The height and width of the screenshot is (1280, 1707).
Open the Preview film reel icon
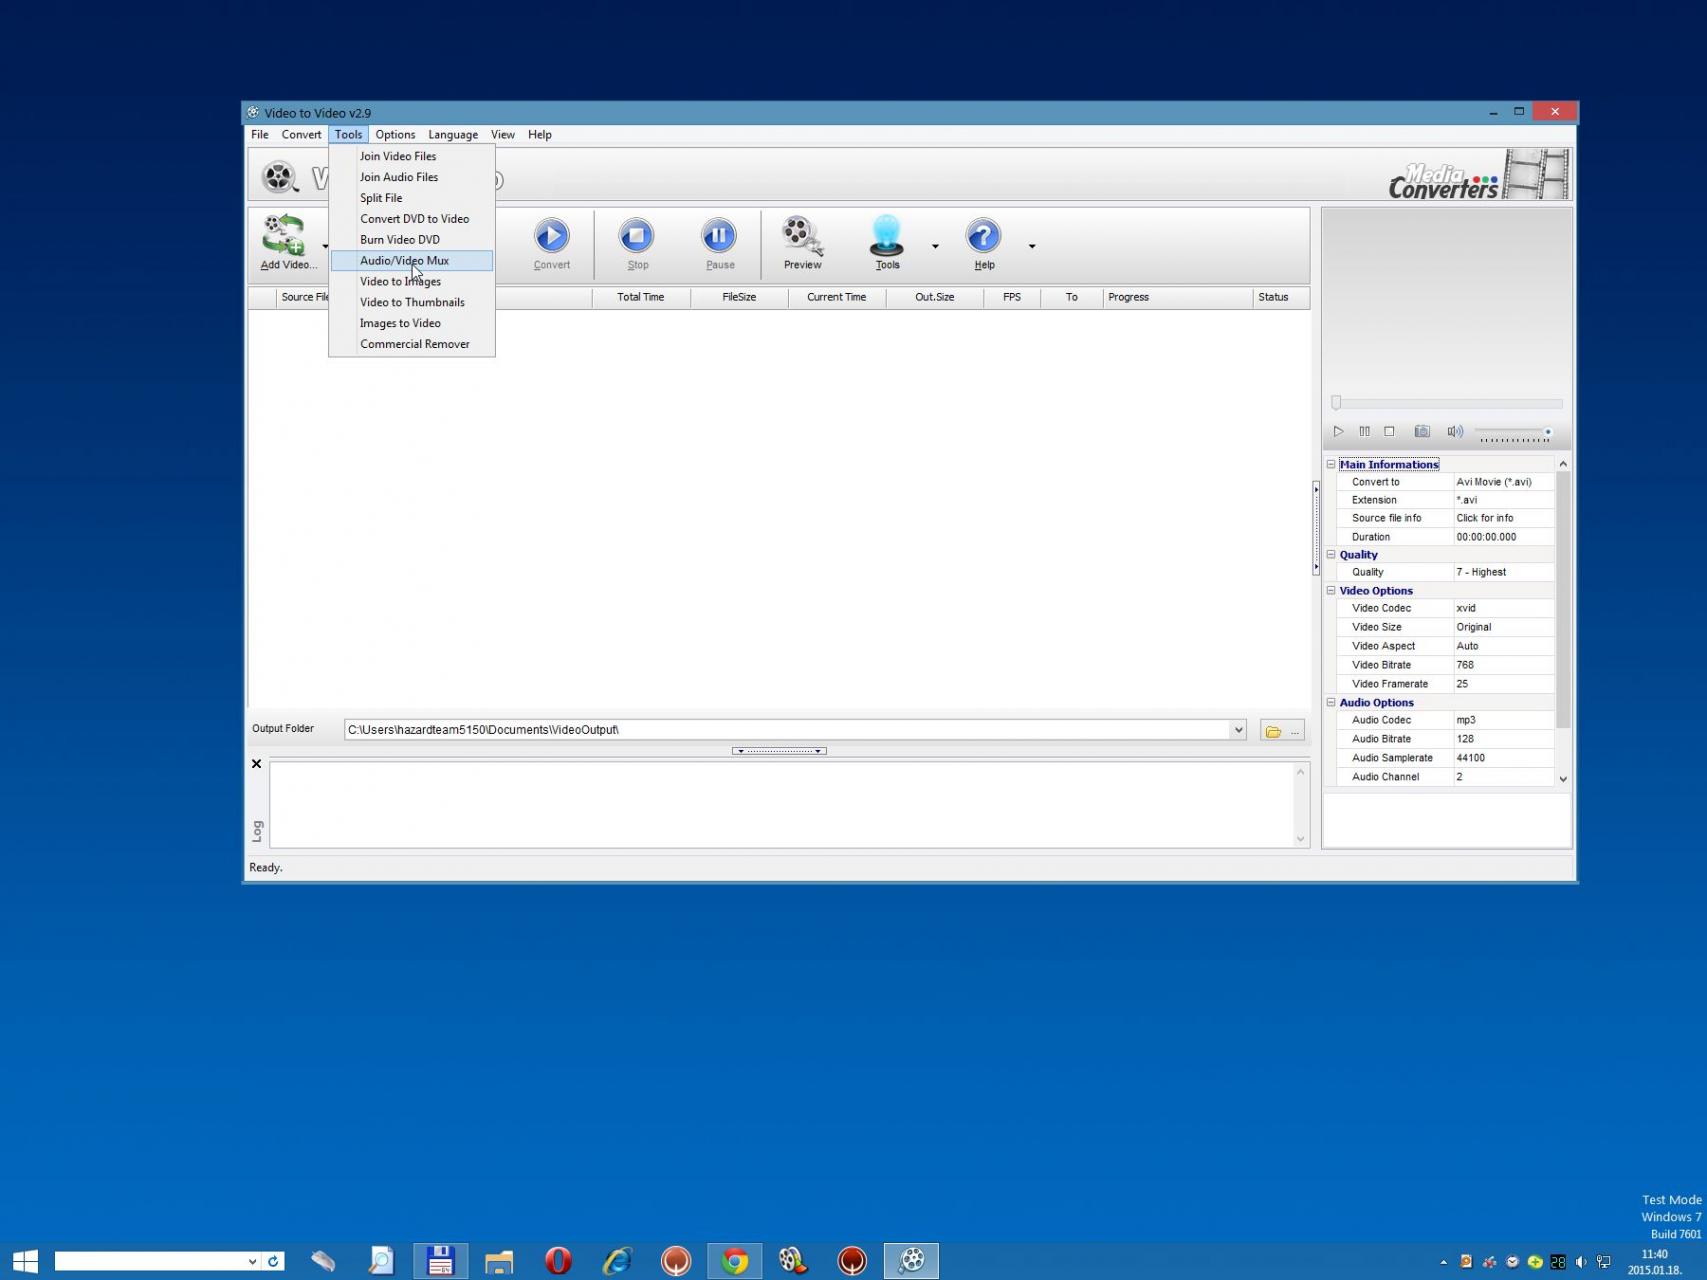point(802,237)
